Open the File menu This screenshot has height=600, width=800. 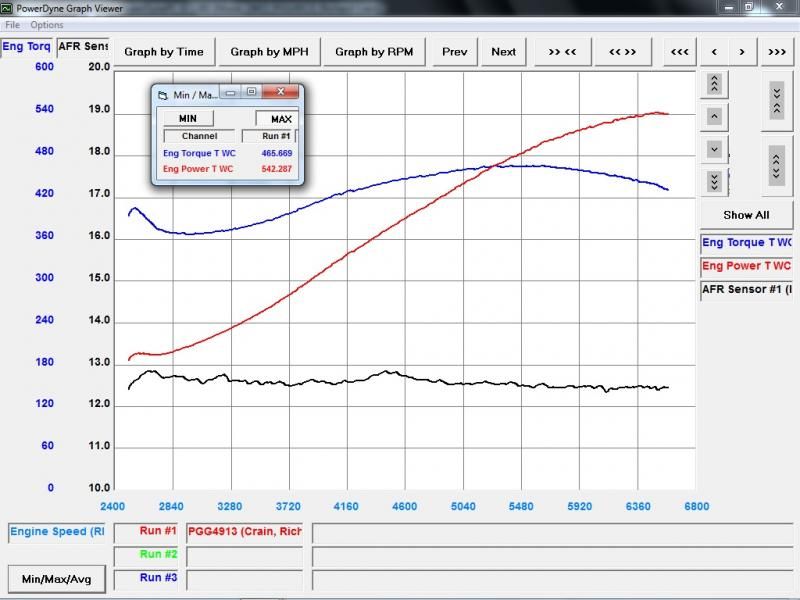point(12,25)
